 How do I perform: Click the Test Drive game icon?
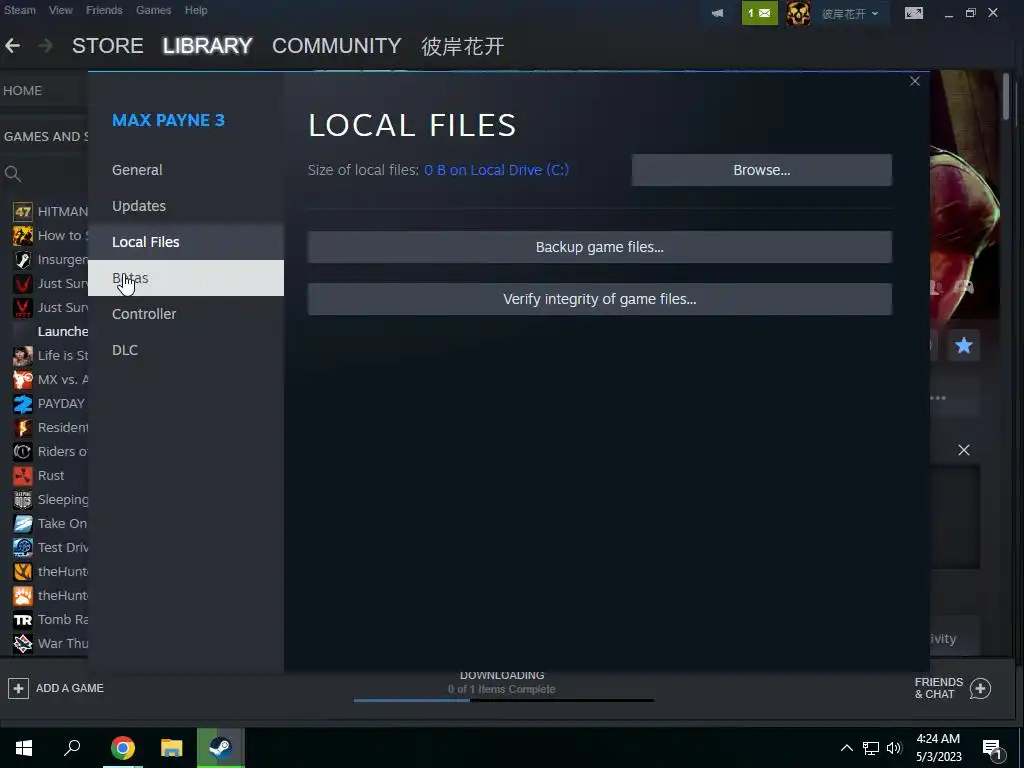tap(23, 548)
